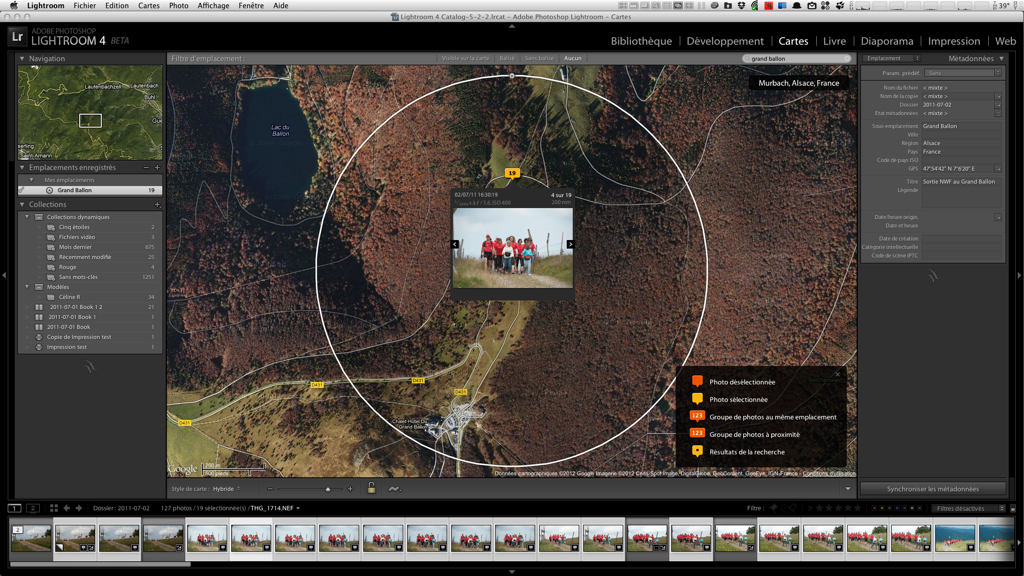Add a saved location with the plus icon
This screenshot has height=576, width=1024.
coord(157,168)
